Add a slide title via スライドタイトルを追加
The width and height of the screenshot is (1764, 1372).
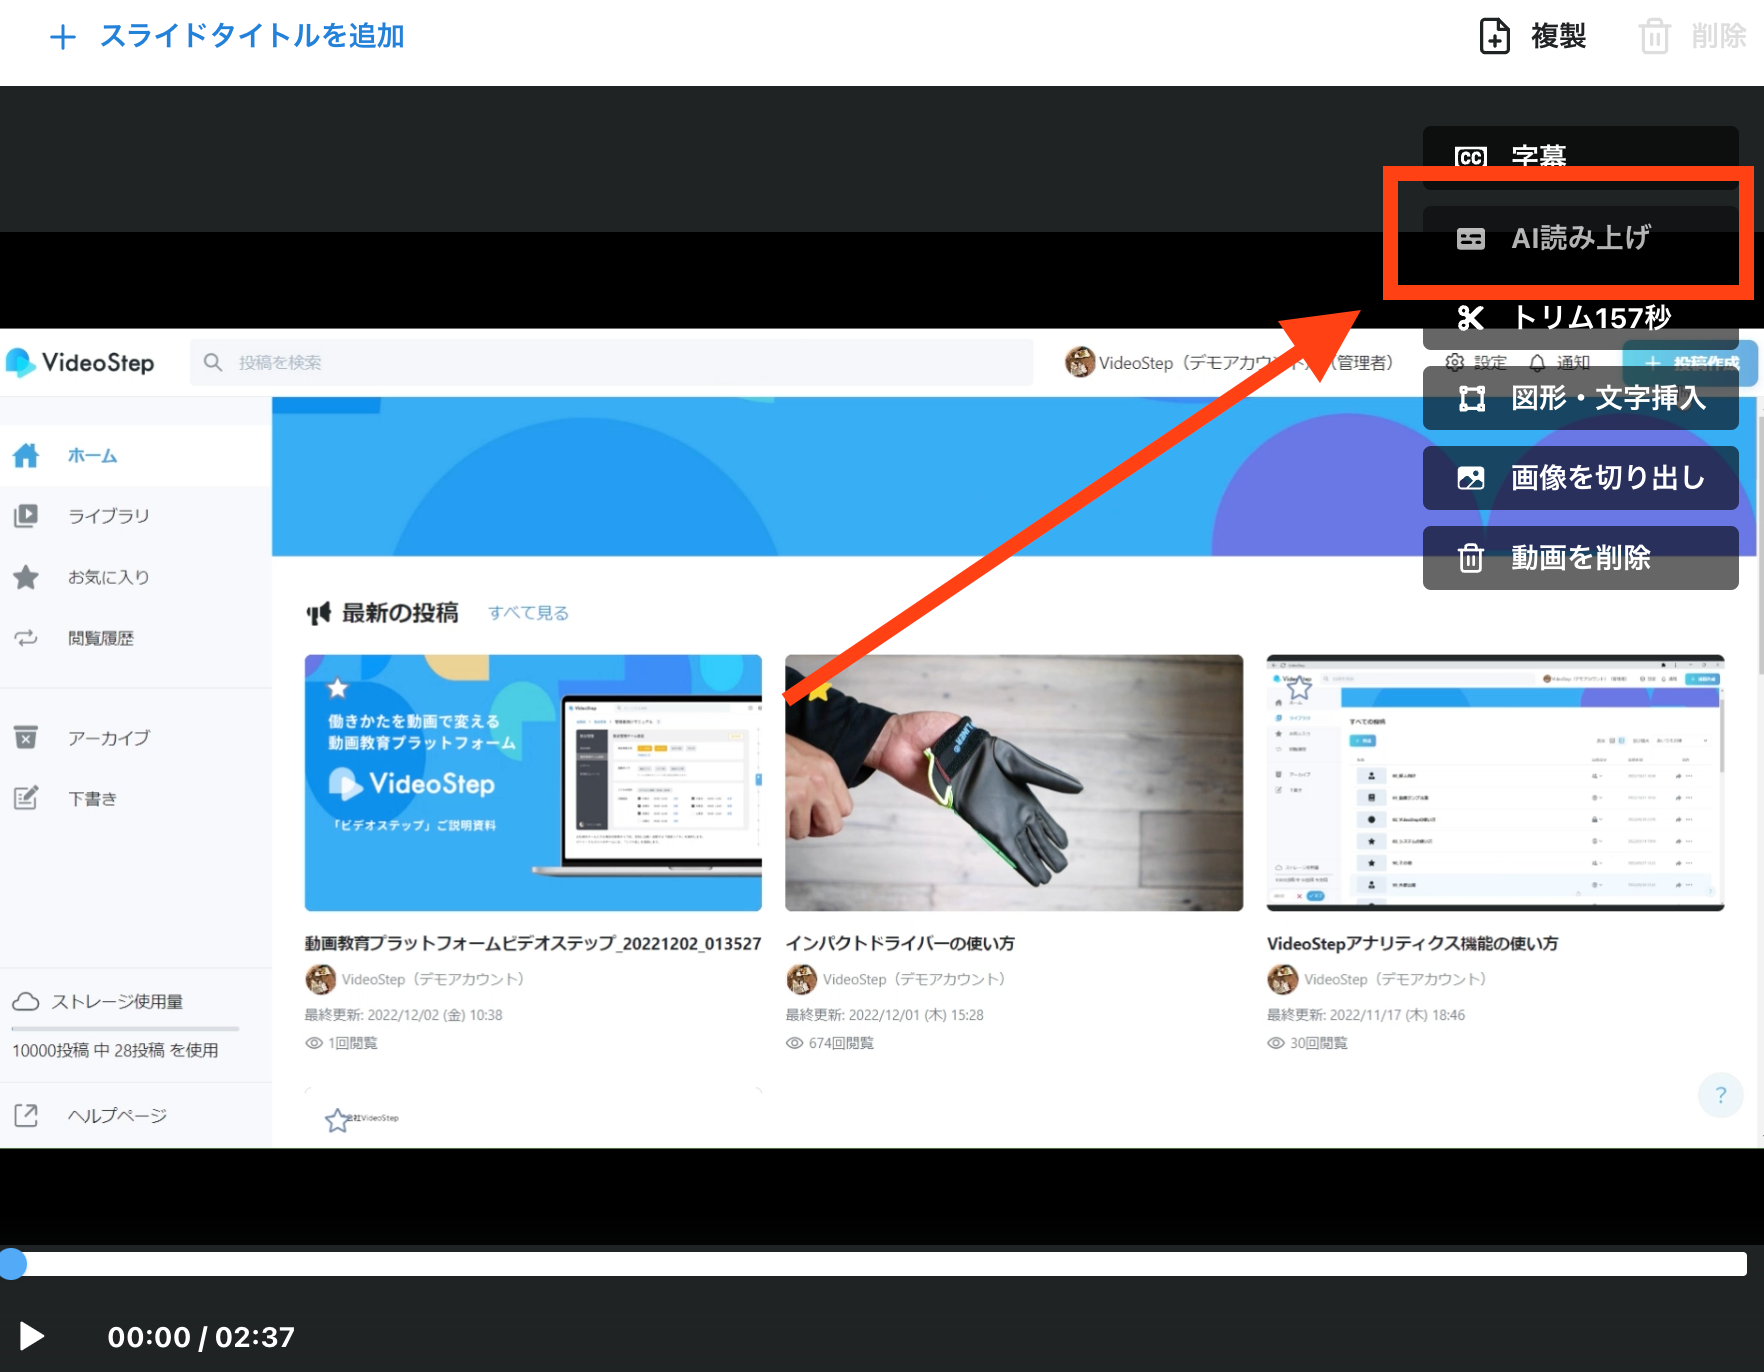pyautogui.click(x=227, y=36)
